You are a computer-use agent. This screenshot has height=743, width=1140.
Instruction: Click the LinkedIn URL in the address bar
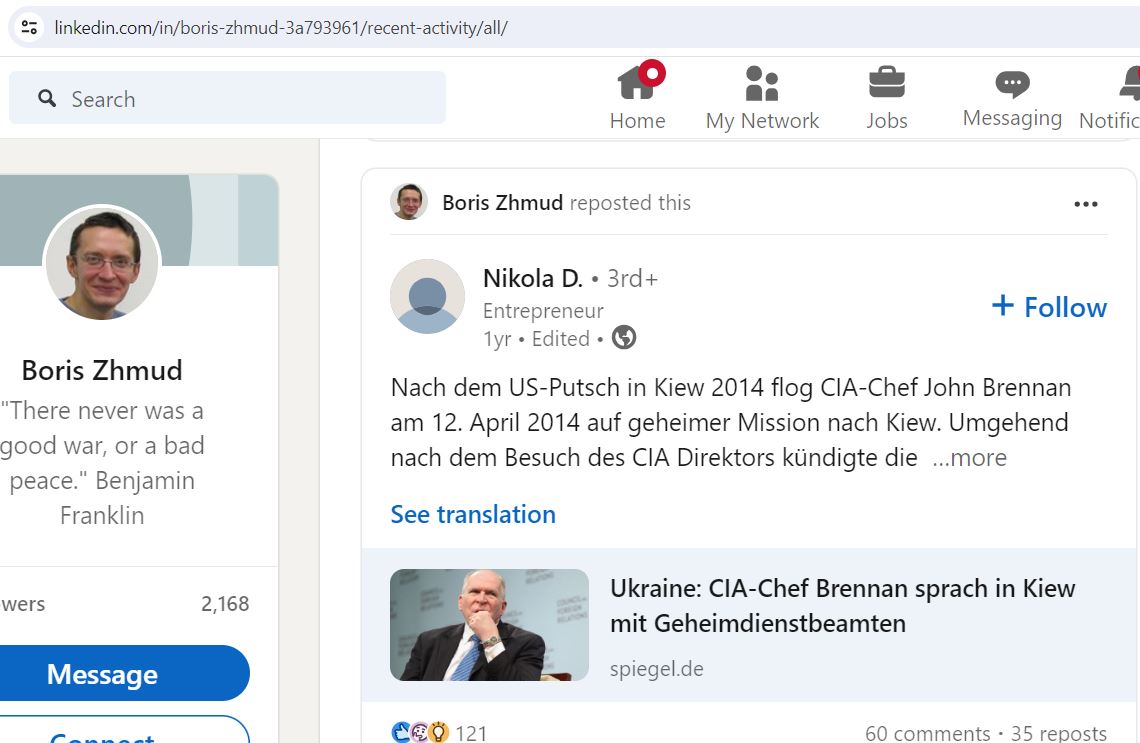(x=281, y=28)
